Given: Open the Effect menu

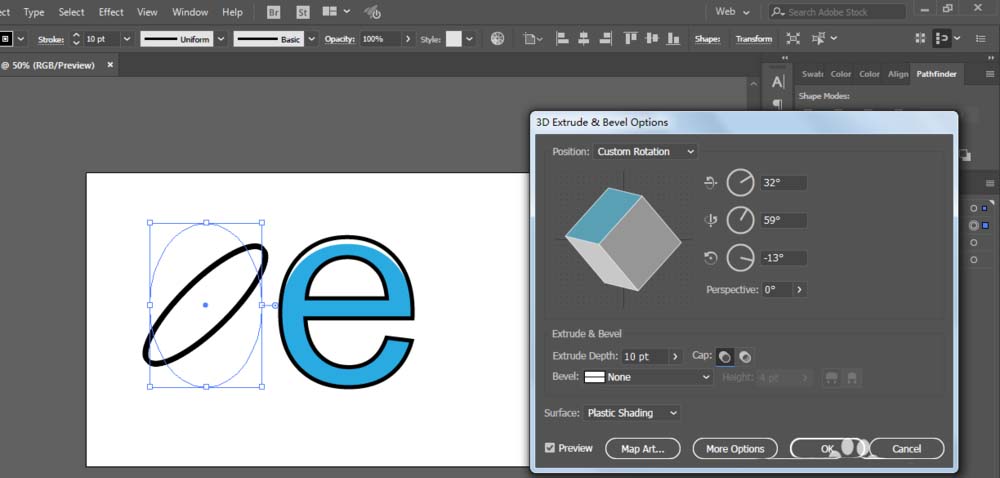Looking at the screenshot, I should click(111, 12).
